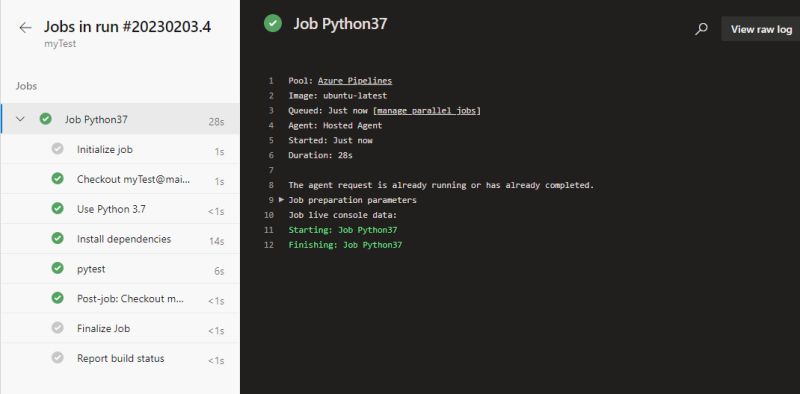This screenshot has width=800, height=394.
Task: Click green check icon of Checkout myTest step
Action: point(58,179)
